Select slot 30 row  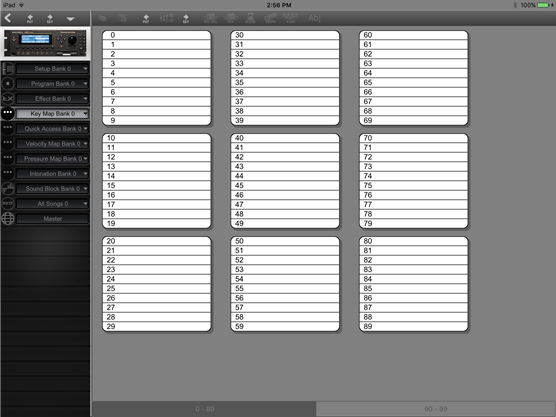click(x=285, y=35)
